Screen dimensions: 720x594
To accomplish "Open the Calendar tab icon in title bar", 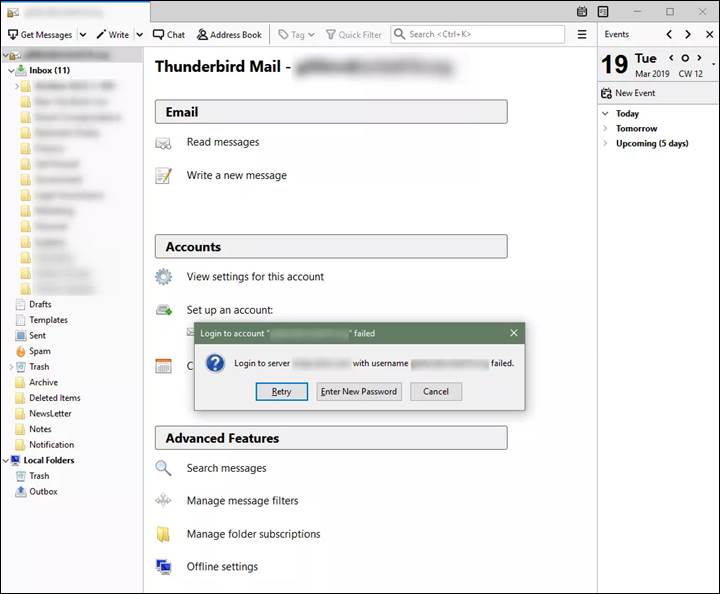I will (x=582, y=11).
